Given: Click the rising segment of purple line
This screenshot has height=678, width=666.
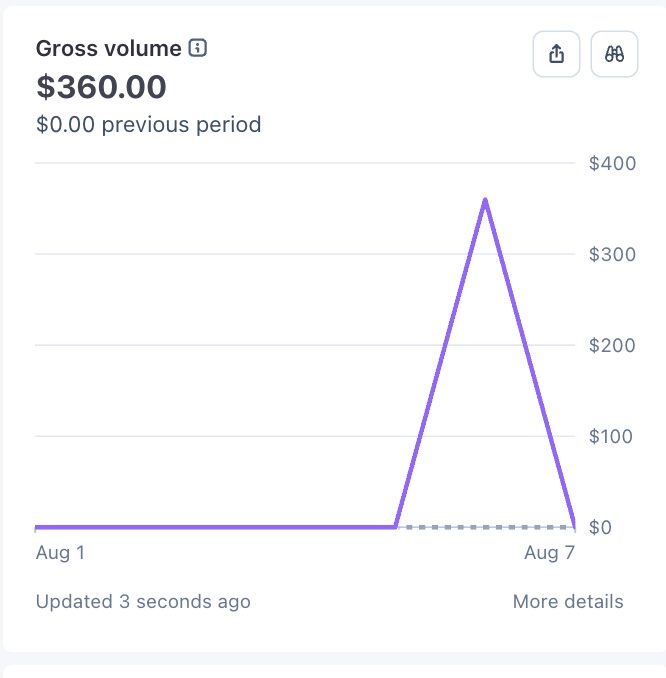Looking at the screenshot, I should coord(440,363).
